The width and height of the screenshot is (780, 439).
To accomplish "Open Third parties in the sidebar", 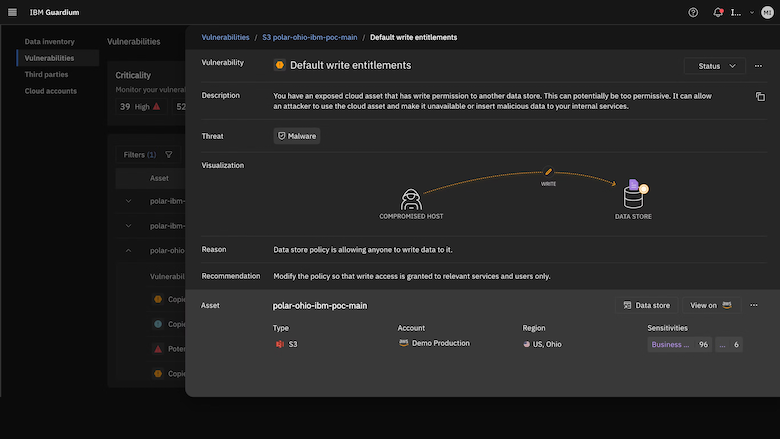I will 46,75.
